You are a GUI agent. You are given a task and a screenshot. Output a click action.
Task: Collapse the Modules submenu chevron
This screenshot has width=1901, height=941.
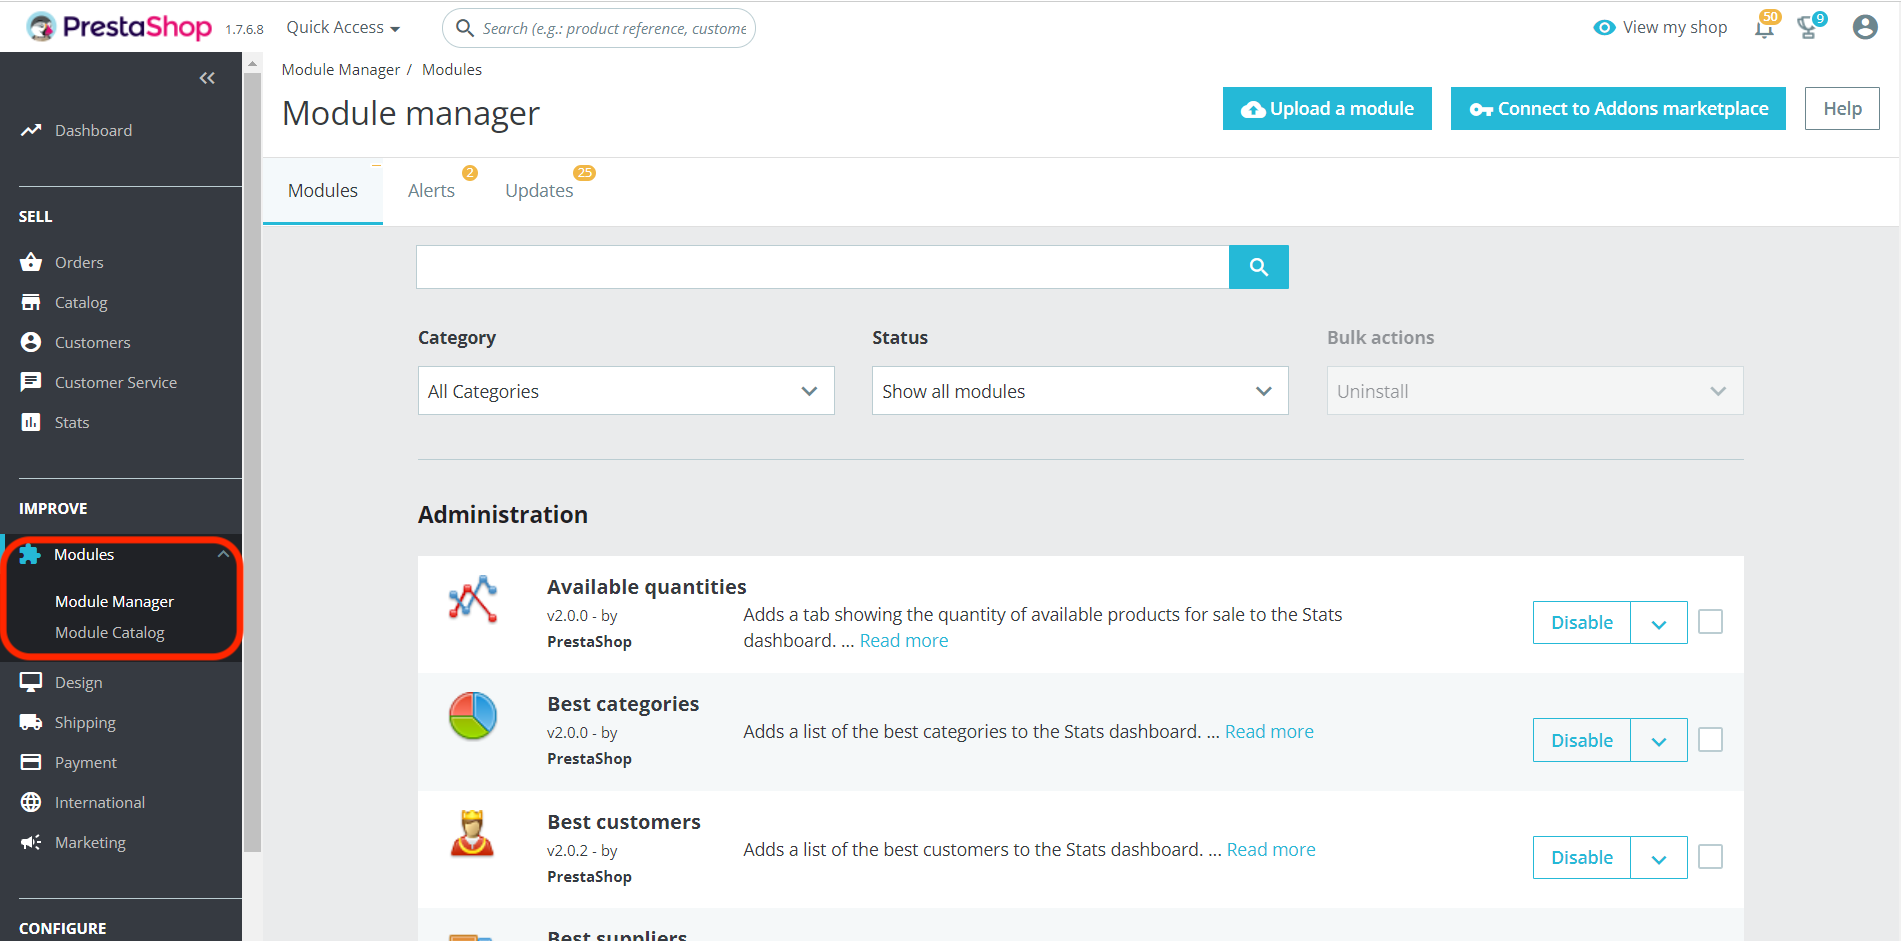(223, 554)
